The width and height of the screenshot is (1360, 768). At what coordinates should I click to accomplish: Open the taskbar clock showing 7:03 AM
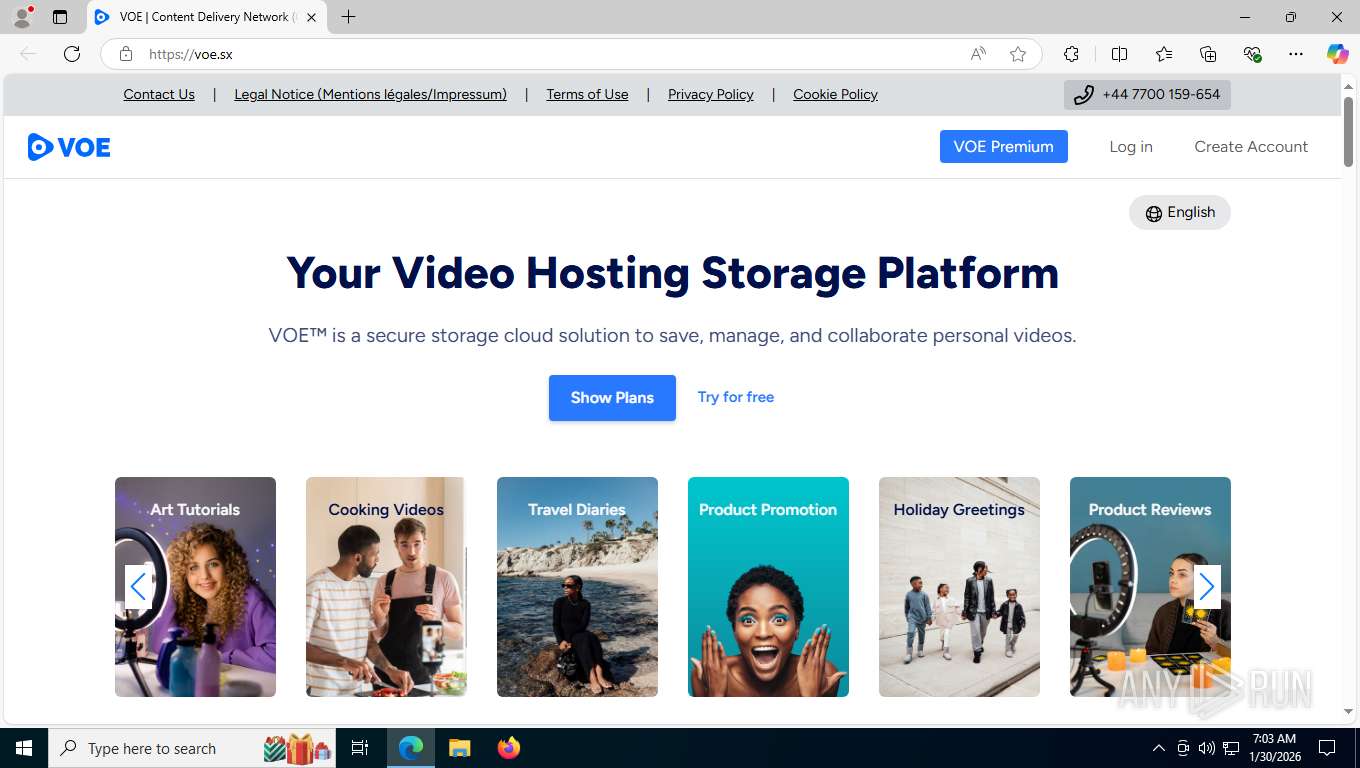tap(1274, 748)
